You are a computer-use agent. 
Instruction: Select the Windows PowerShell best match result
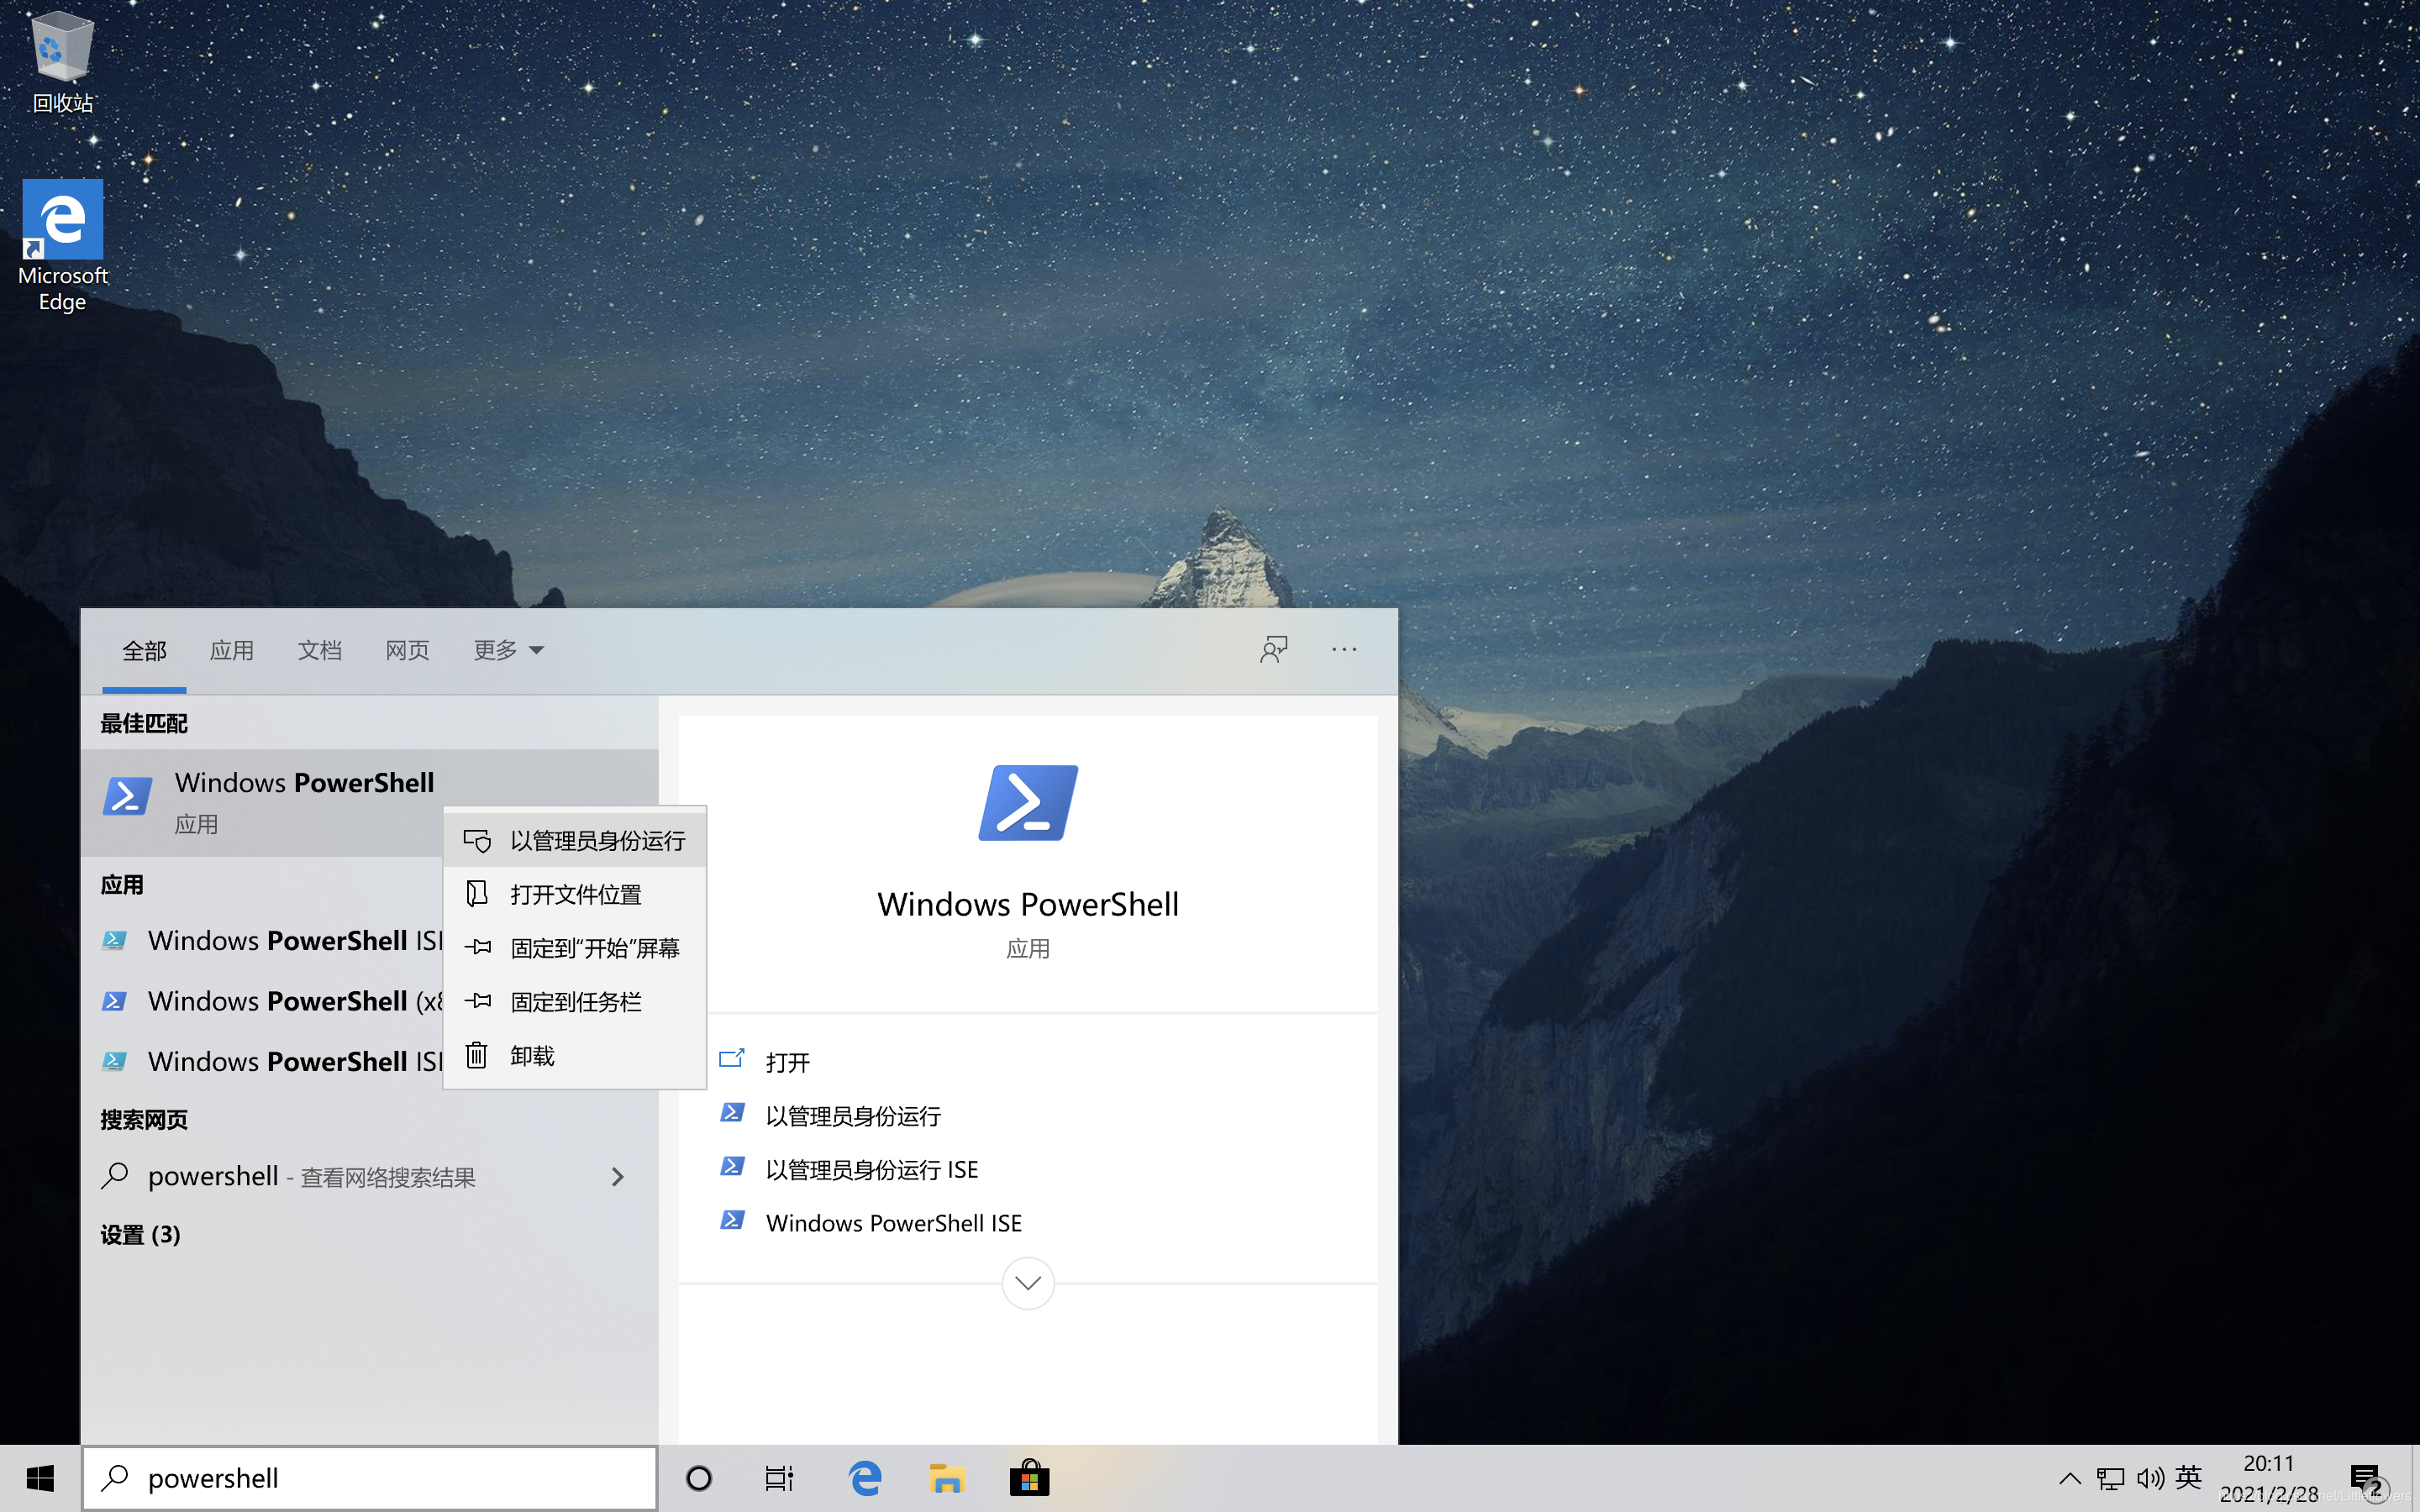pyautogui.click(x=370, y=802)
